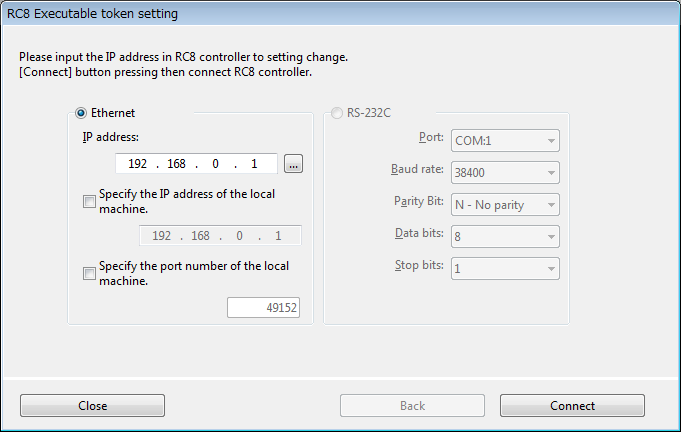This screenshot has width=681, height=432.
Task: Enable specifying the local machine IP address
Action: point(90,201)
